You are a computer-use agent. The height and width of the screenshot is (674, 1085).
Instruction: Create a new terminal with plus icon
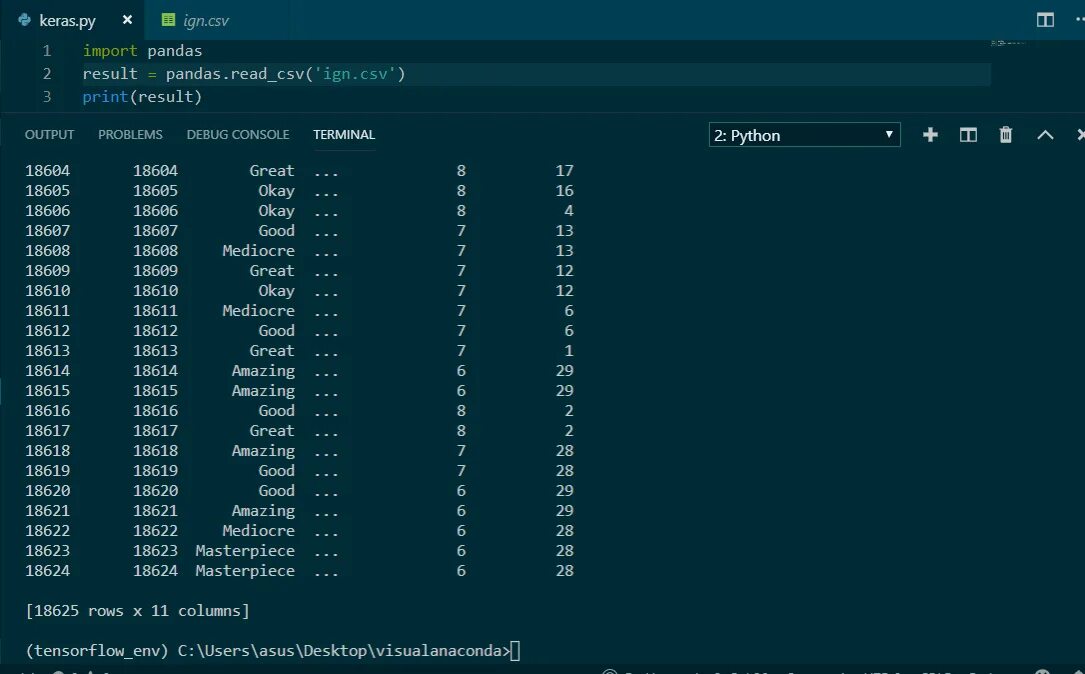coord(930,135)
